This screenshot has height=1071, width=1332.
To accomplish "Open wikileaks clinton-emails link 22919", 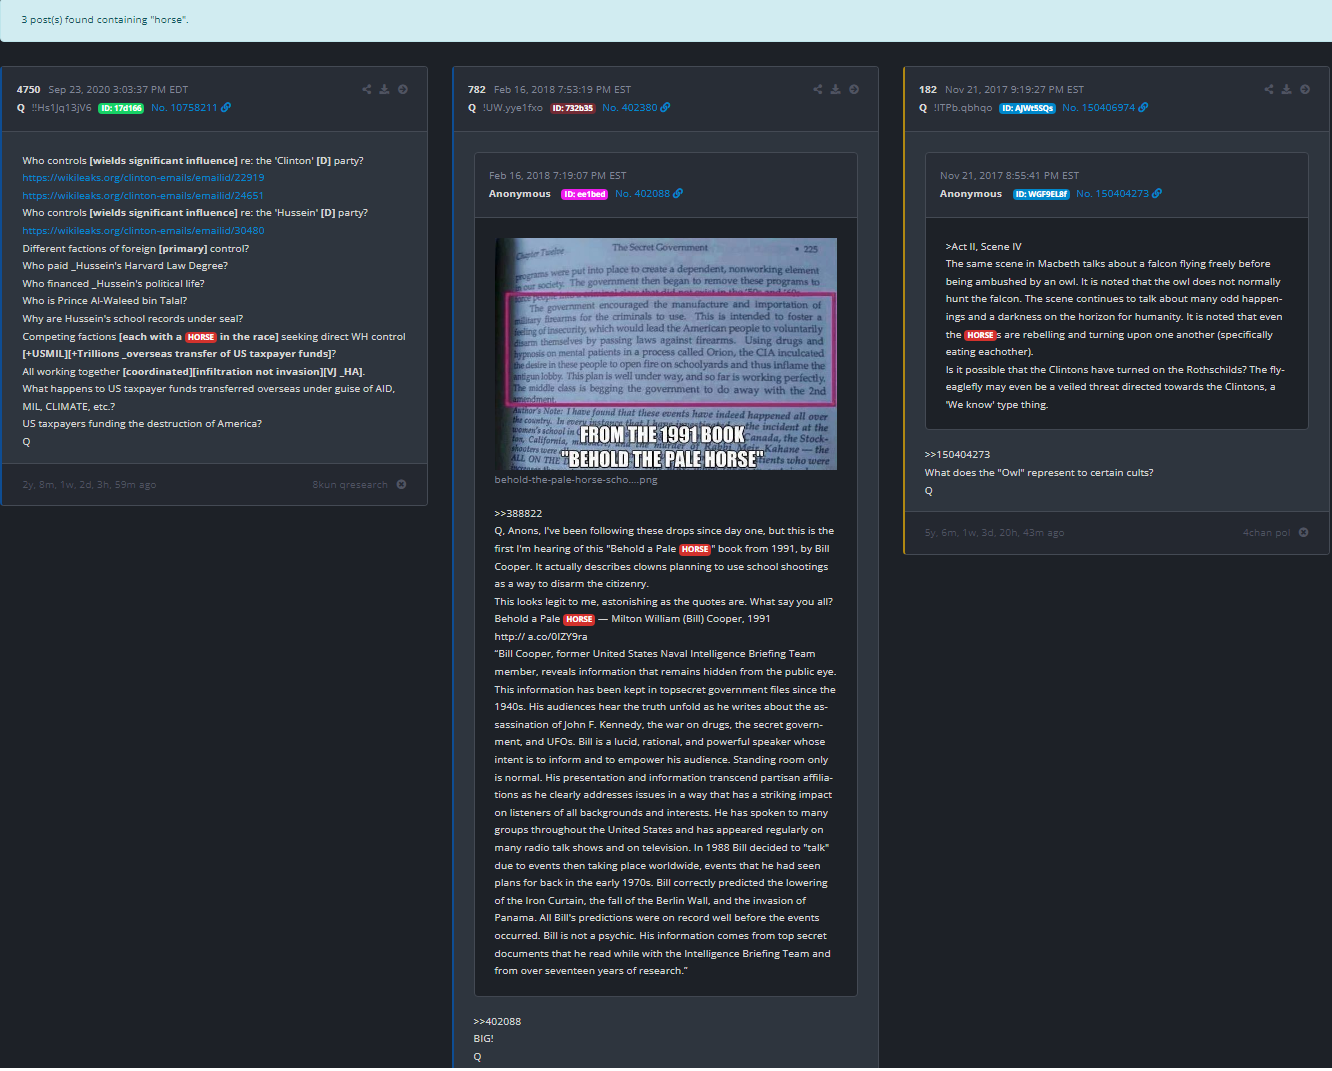I will (143, 178).
